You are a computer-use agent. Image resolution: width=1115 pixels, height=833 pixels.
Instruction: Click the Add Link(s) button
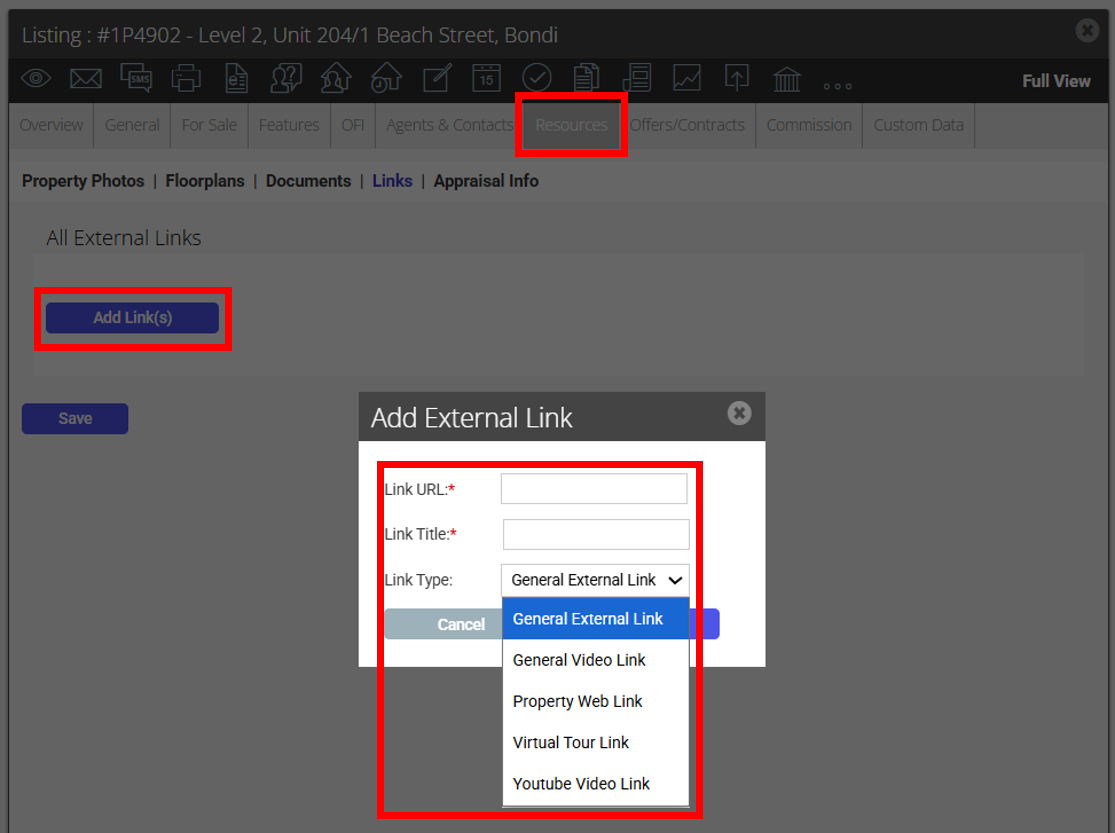click(132, 318)
